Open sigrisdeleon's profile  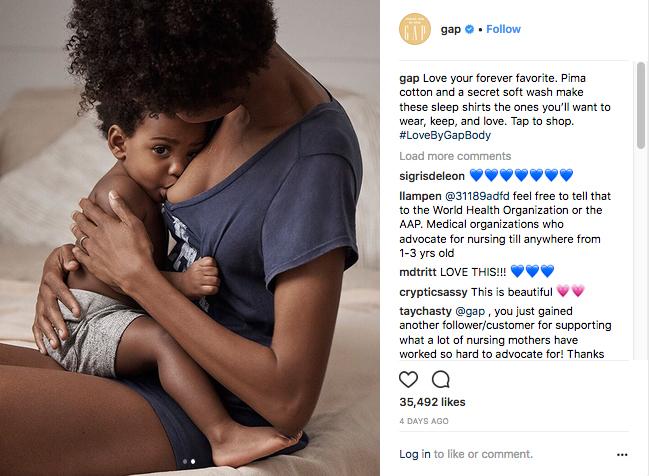pos(432,176)
